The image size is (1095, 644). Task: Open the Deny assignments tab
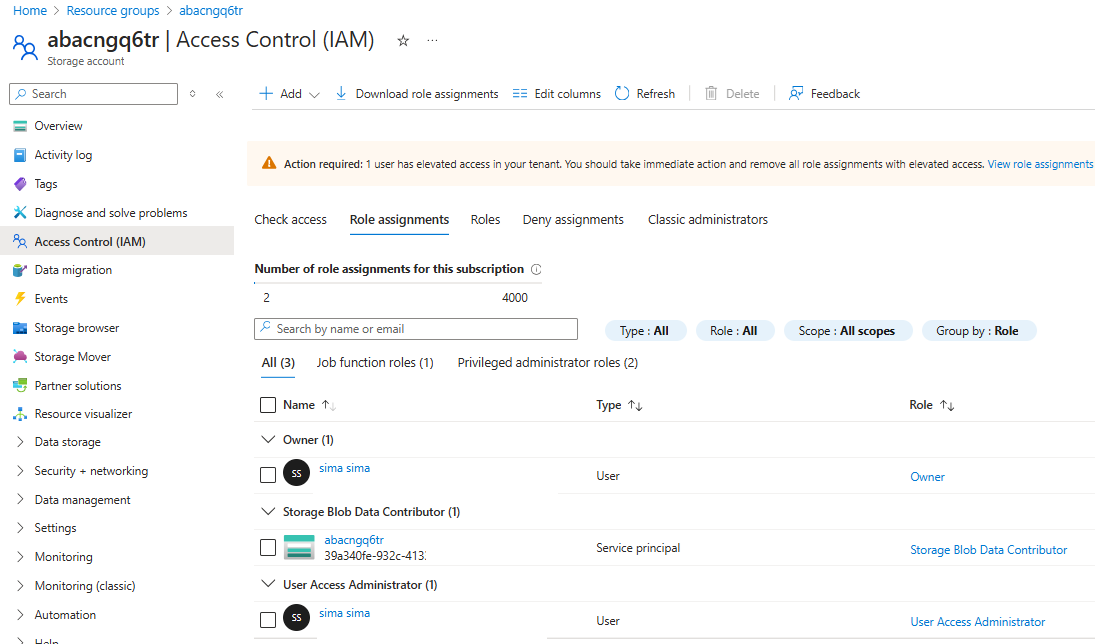pyautogui.click(x=573, y=219)
